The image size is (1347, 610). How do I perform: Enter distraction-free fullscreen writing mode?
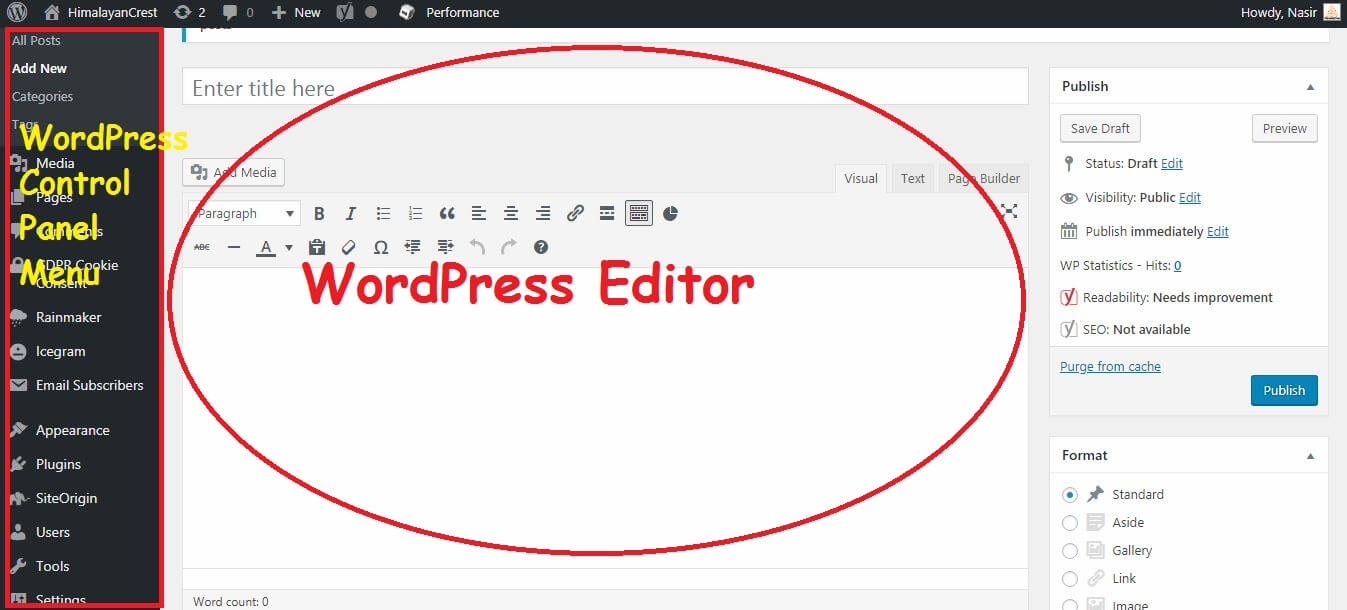point(1009,211)
